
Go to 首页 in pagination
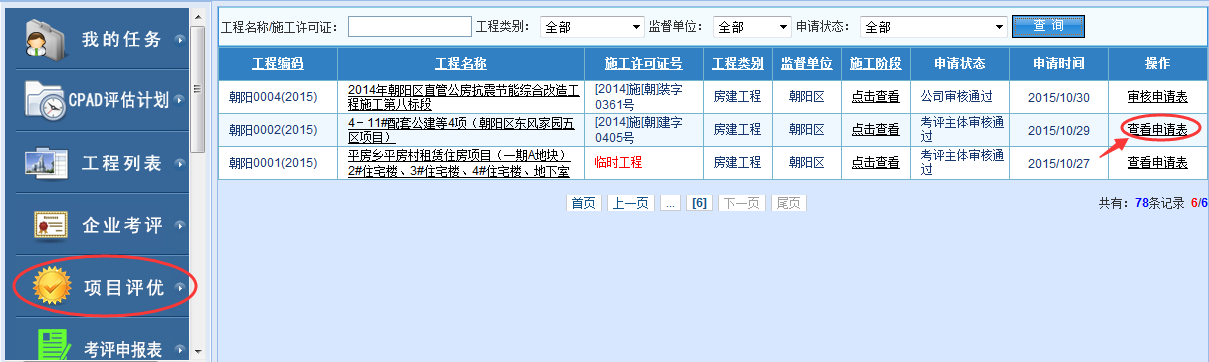coord(584,203)
